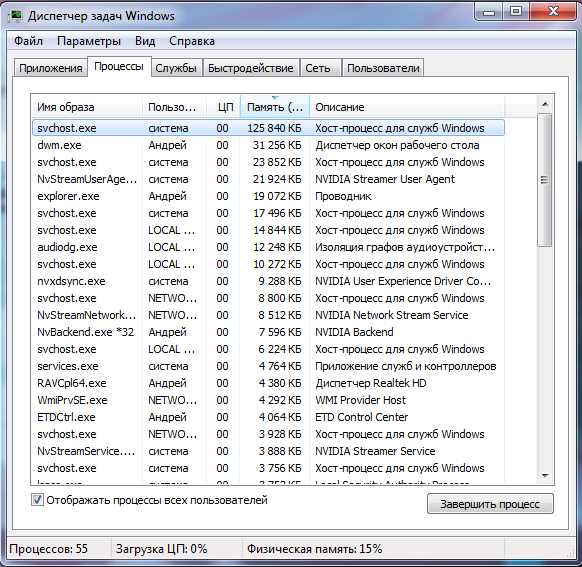Sort by Пользователь column header
The height and width of the screenshot is (567, 582).
tap(174, 107)
